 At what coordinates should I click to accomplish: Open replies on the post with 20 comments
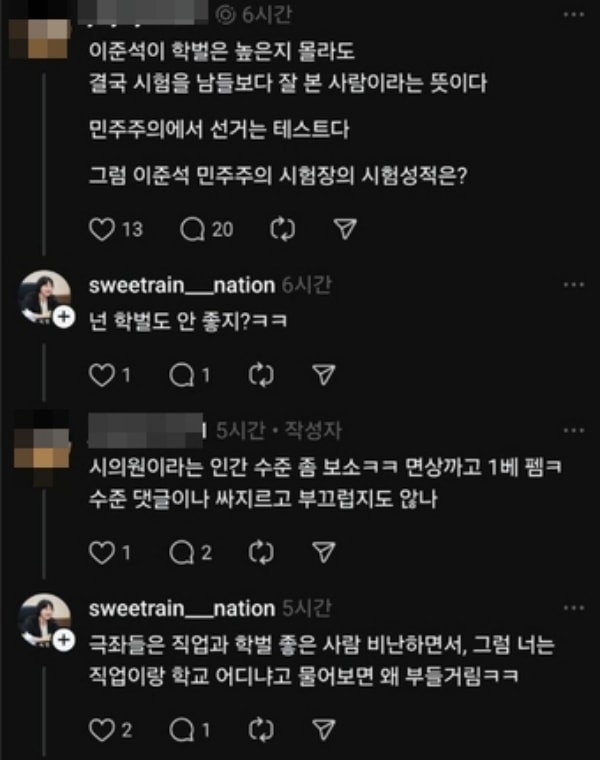(x=192, y=229)
